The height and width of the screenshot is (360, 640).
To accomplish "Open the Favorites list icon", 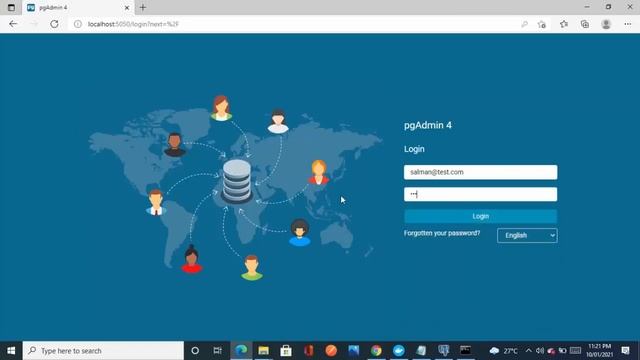I will tap(564, 24).
